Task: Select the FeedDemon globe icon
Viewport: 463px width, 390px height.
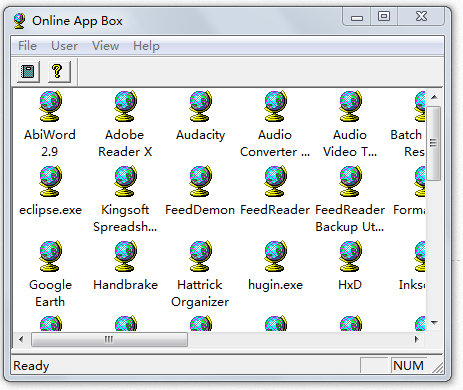Action: tap(200, 181)
